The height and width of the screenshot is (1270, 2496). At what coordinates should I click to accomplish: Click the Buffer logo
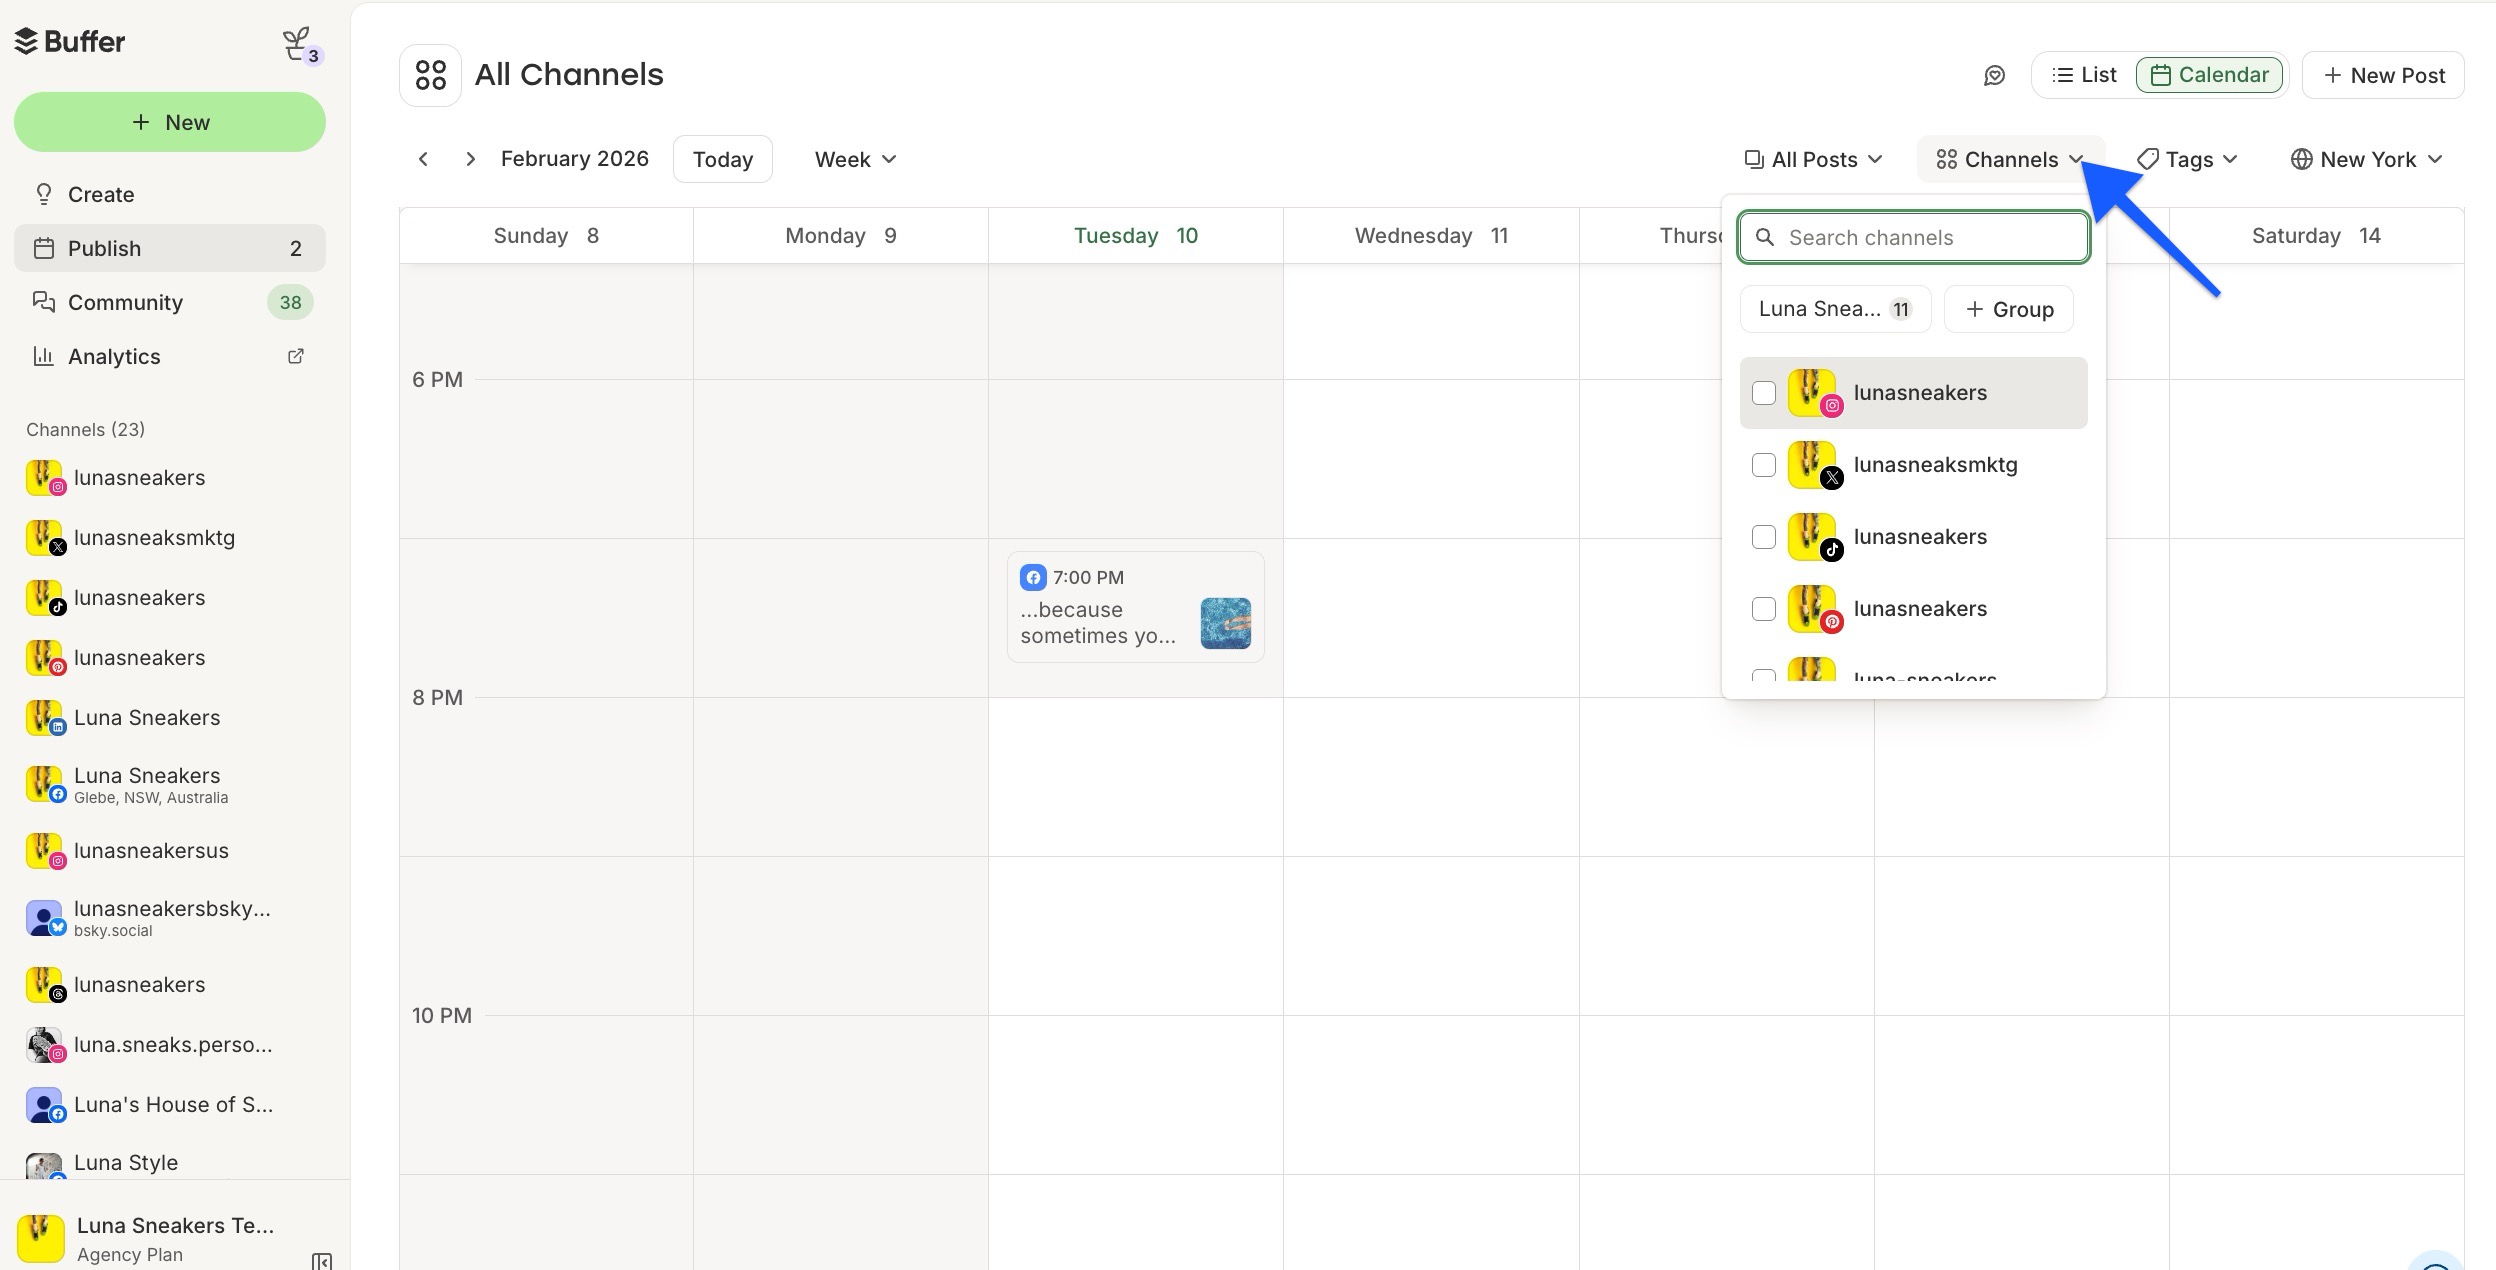(70, 41)
